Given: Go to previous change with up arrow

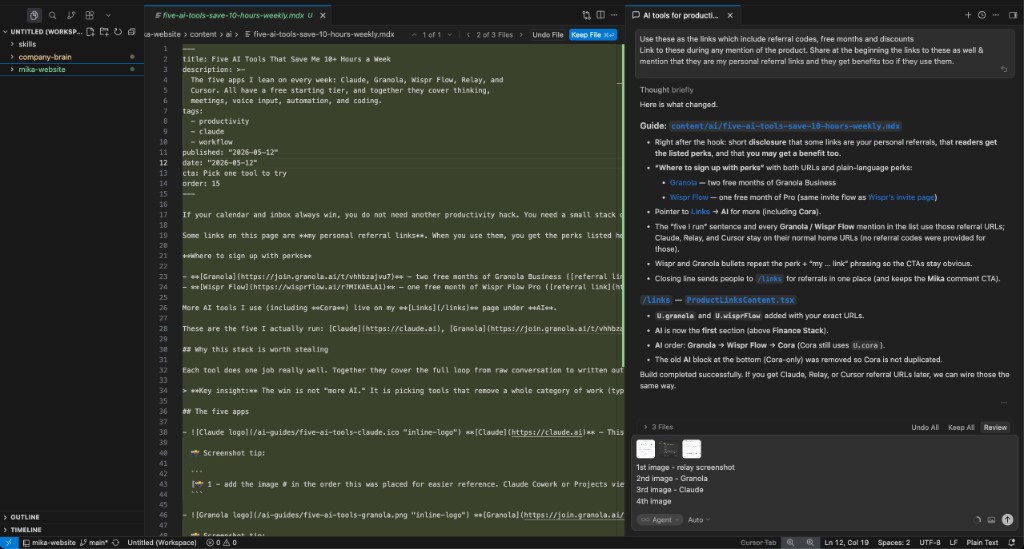Looking at the screenshot, I should coord(414,35).
